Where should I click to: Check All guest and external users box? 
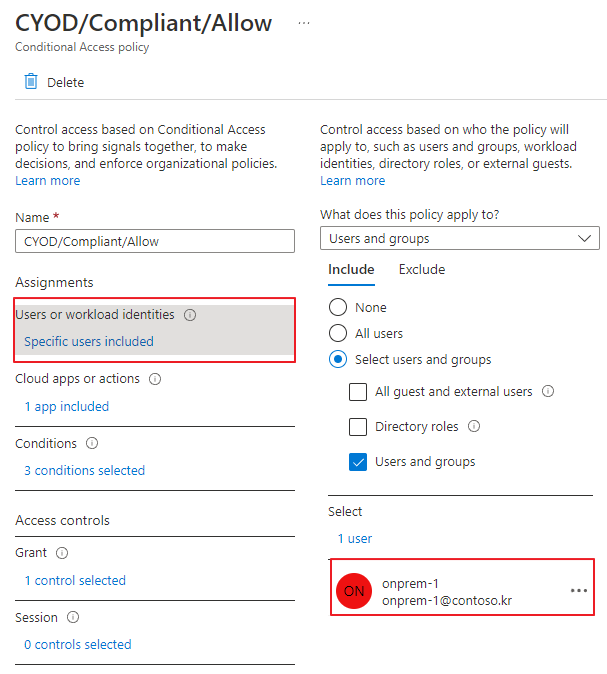(358, 392)
